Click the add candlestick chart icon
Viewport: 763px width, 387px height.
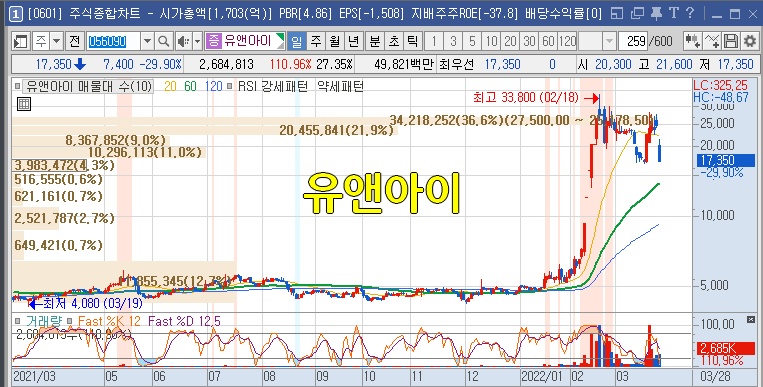[692, 41]
